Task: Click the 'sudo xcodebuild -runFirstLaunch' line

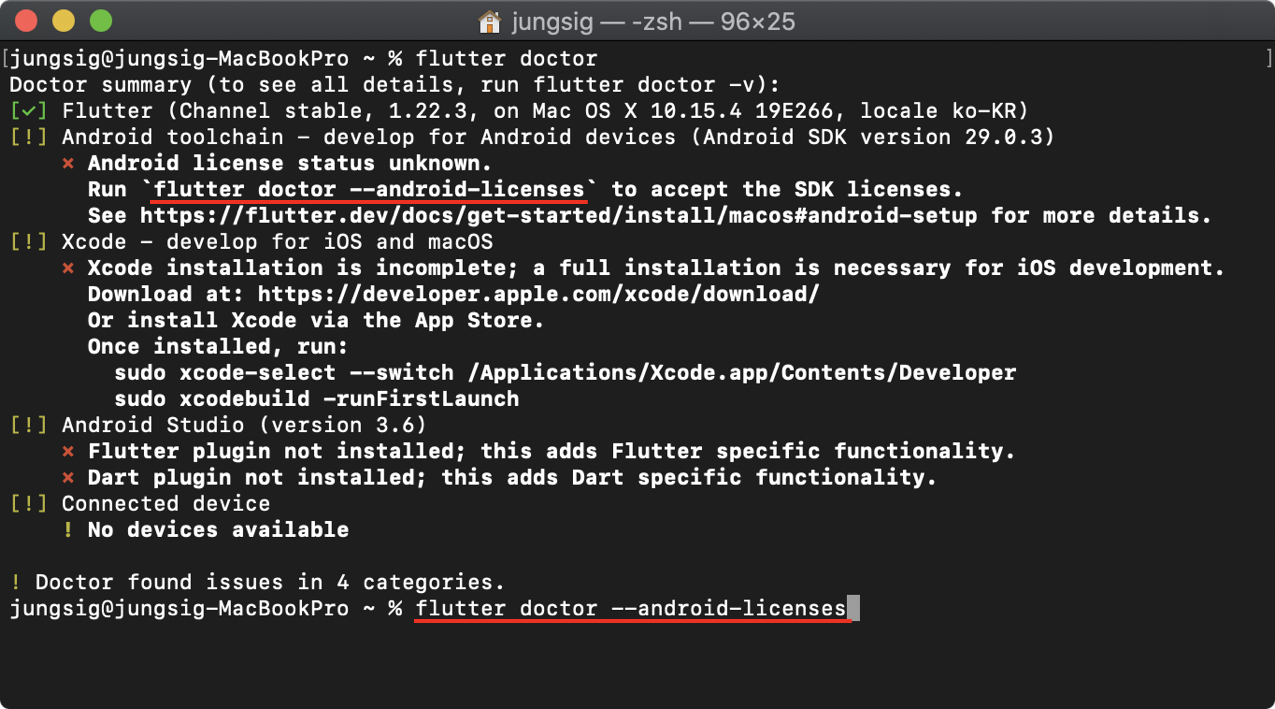Action: coord(316,399)
